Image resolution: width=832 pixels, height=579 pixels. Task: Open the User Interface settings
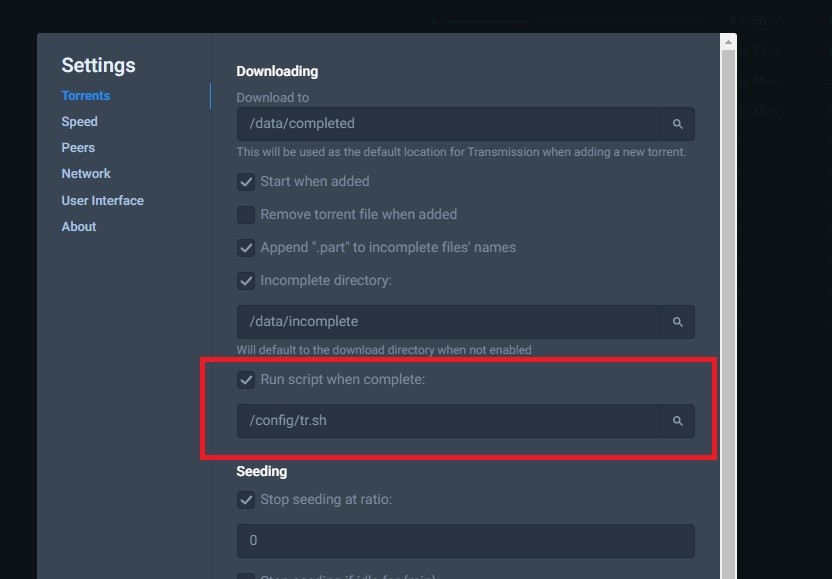click(x=102, y=201)
